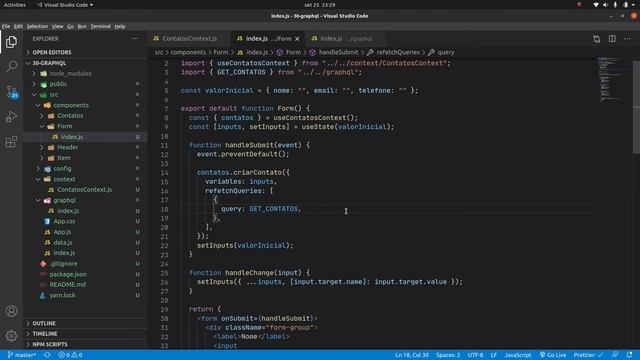This screenshot has width=640, height=360.
Task: Collapse the Form folder
Action: click(85, 127)
